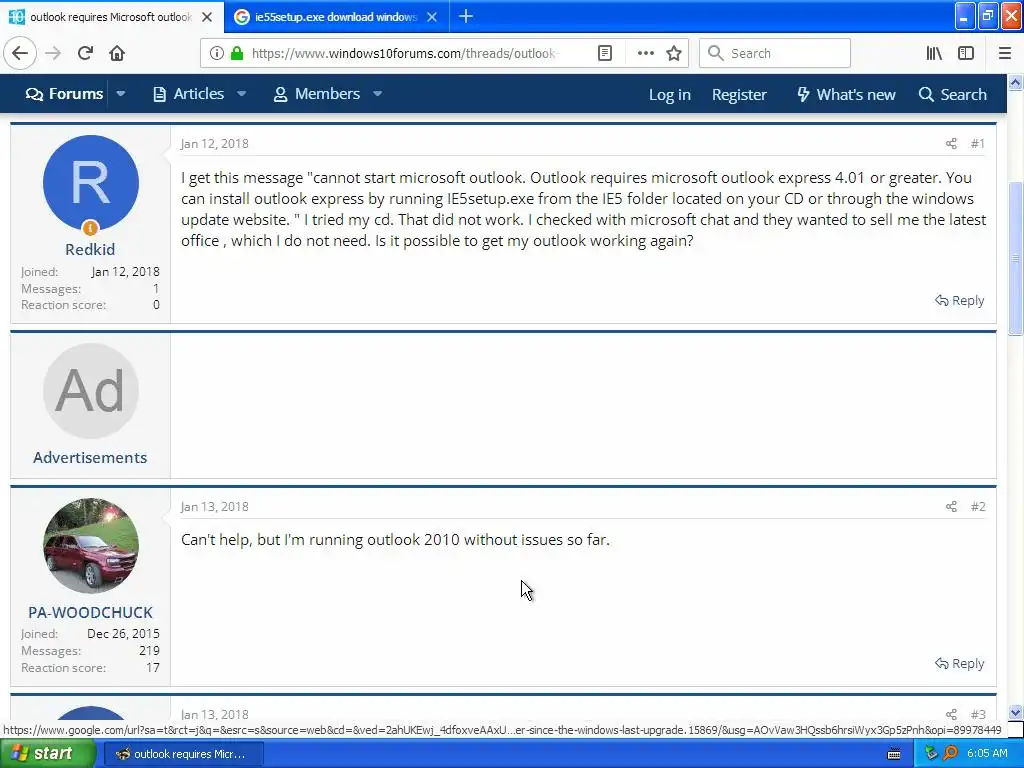
Task: Click the keyboard icon in taskbar
Action: click(x=894, y=754)
